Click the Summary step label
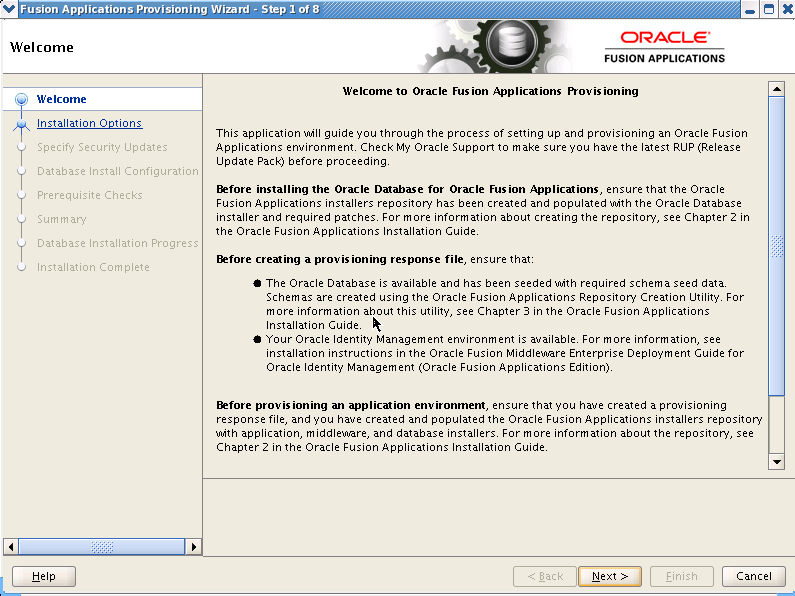 click(x=61, y=219)
